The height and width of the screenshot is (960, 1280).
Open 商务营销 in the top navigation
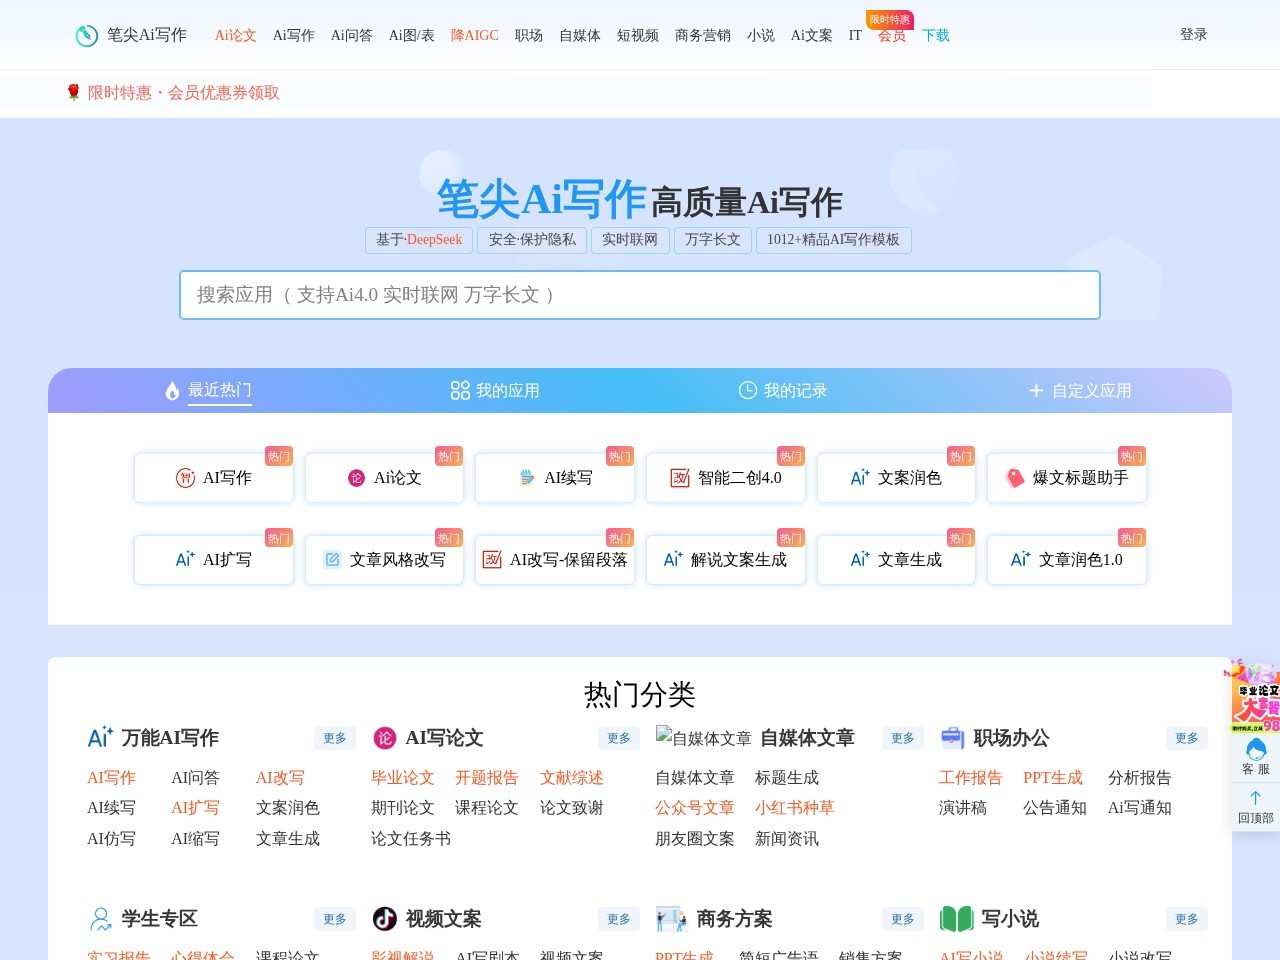pos(703,35)
